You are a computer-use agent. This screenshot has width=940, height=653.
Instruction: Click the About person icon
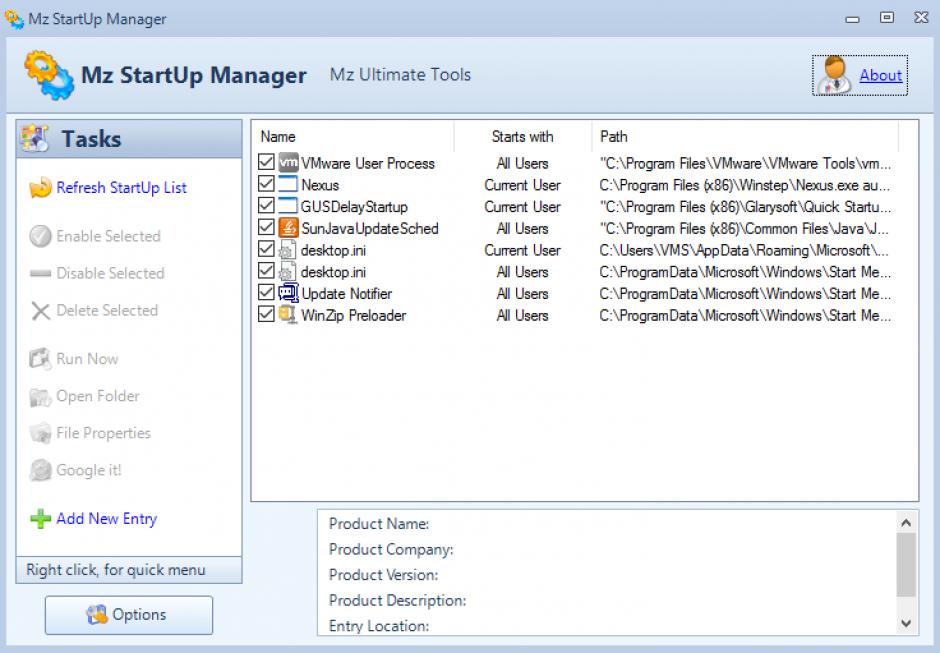point(835,75)
